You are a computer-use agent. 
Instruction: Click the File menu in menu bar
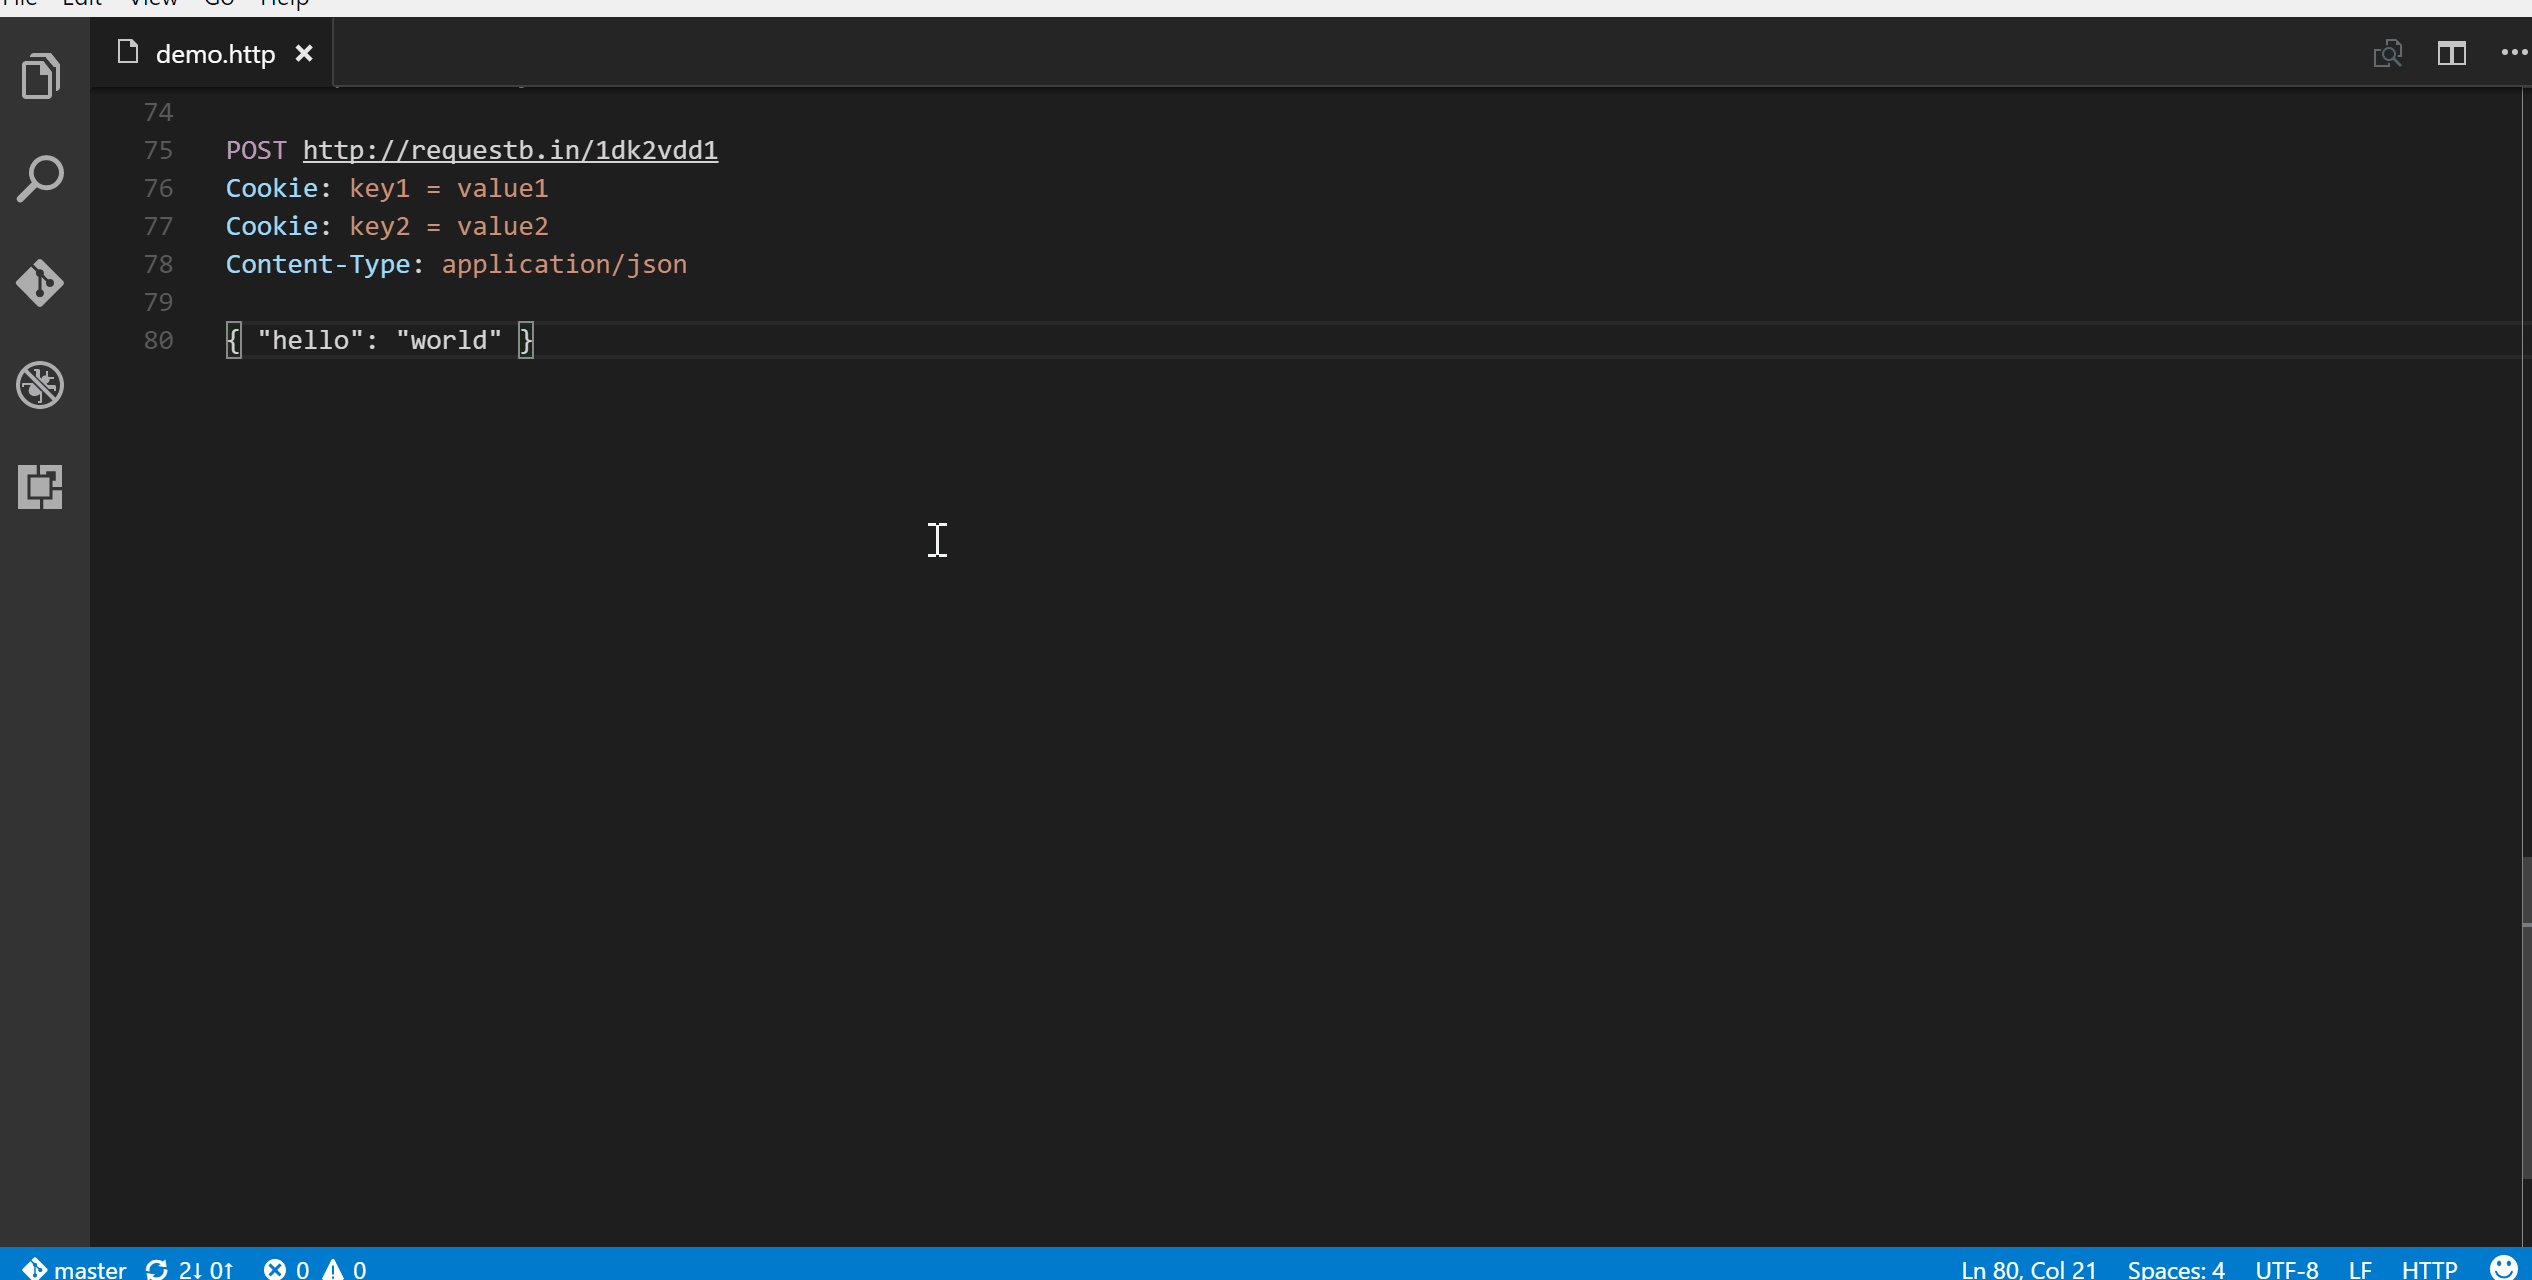point(23,3)
